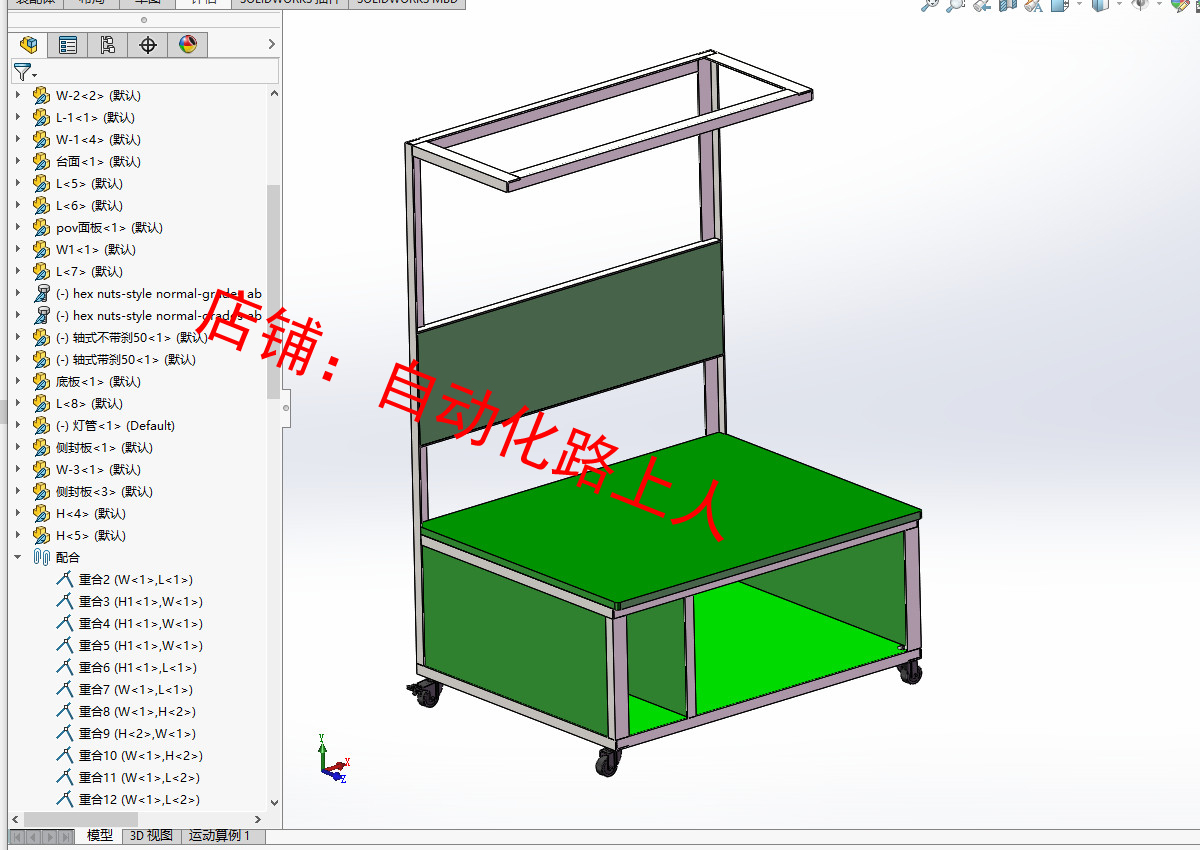Image resolution: width=1200 pixels, height=850 pixels.
Task: Expand the 底板<1> component node
Action: [17, 382]
